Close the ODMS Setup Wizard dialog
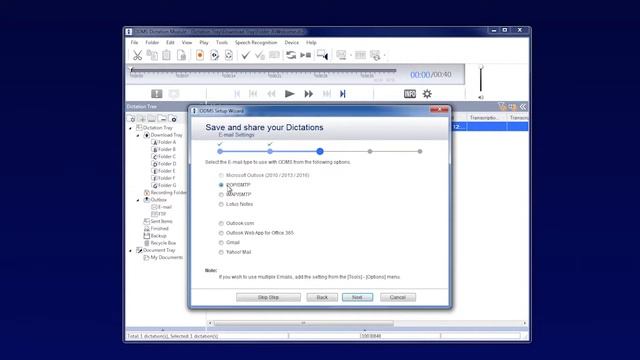This screenshot has width=640, height=360. coord(439,110)
